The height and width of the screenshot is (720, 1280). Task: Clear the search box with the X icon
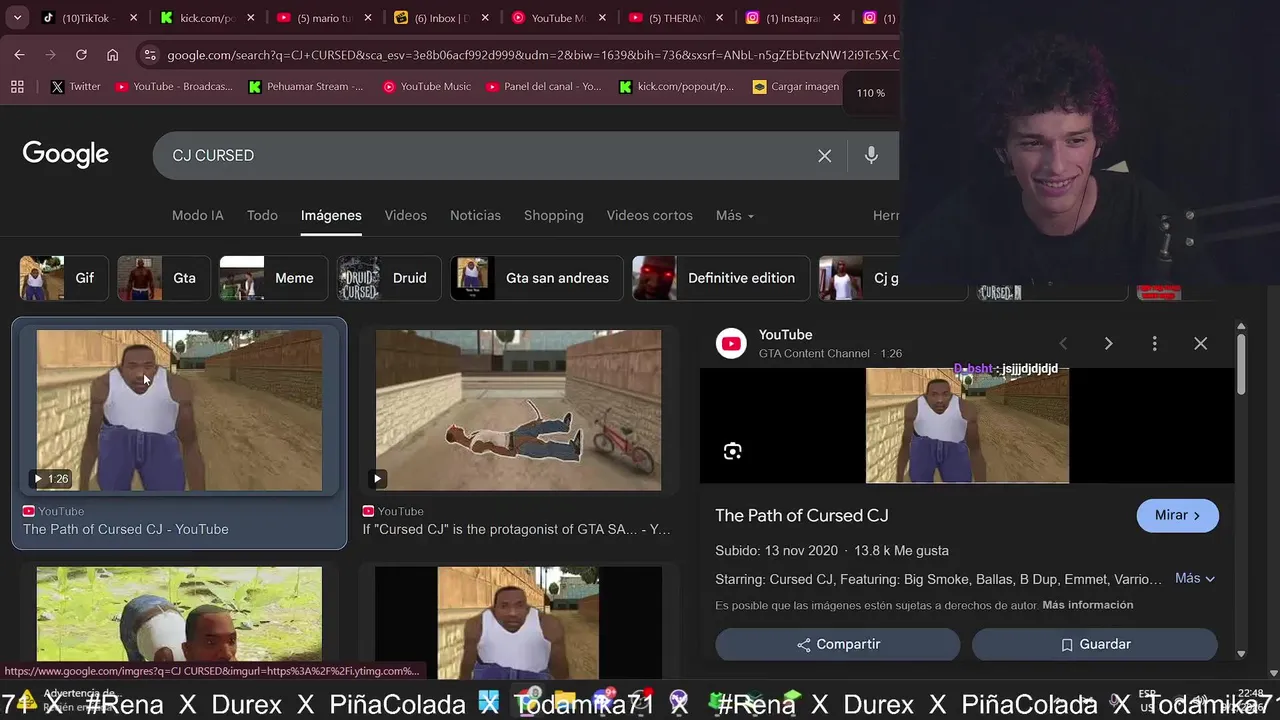pyautogui.click(x=824, y=156)
